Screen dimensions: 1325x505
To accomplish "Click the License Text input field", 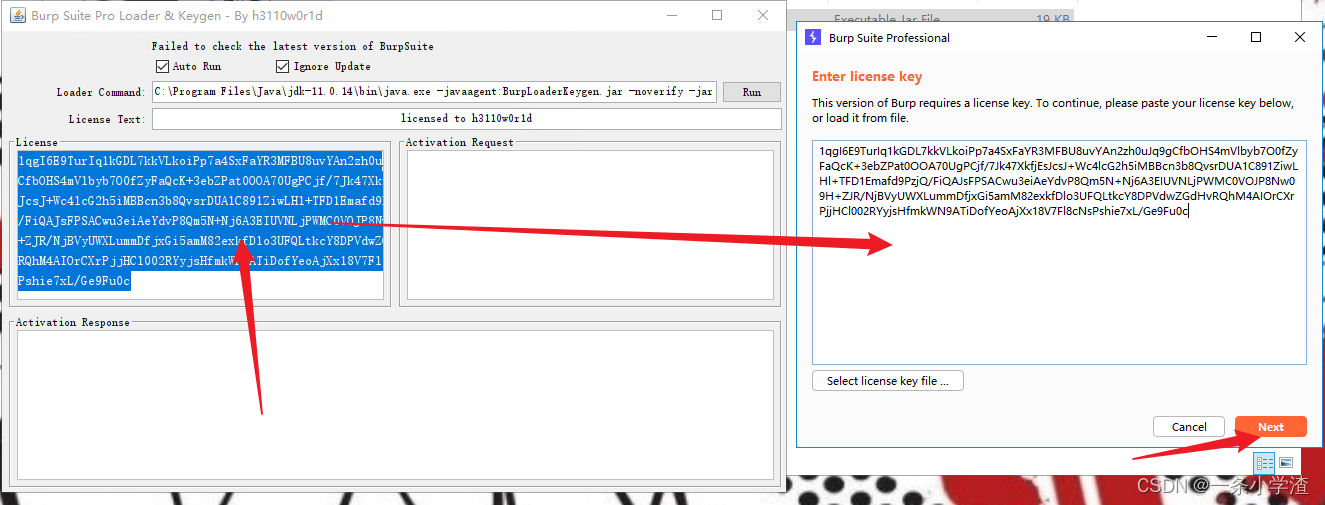I will [x=466, y=119].
